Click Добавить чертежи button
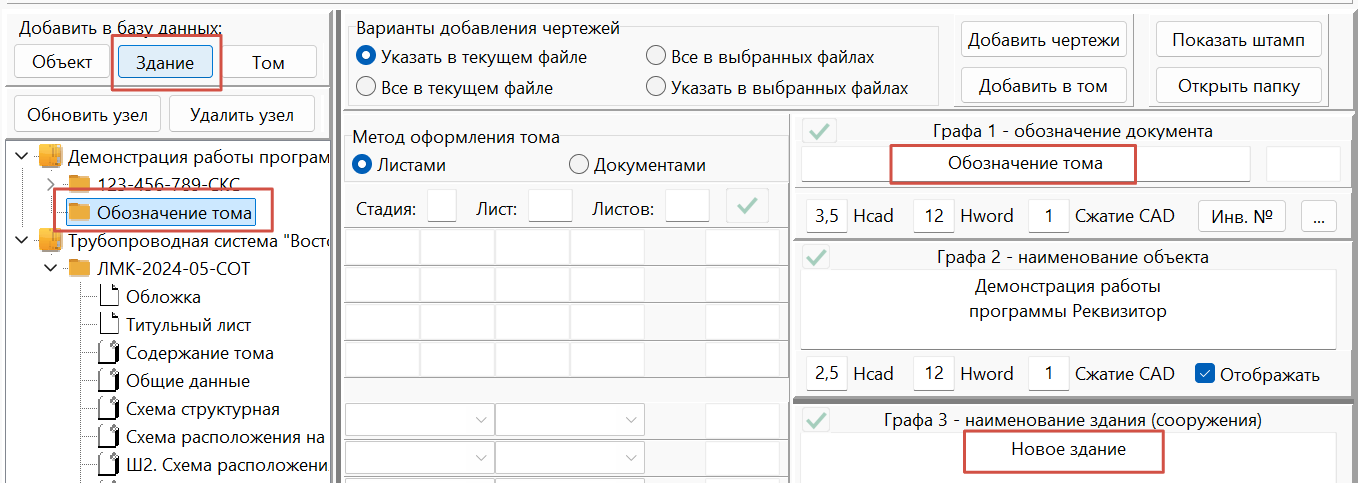The image size is (1358, 483). pyautogui.click(x=1044, y=40)
